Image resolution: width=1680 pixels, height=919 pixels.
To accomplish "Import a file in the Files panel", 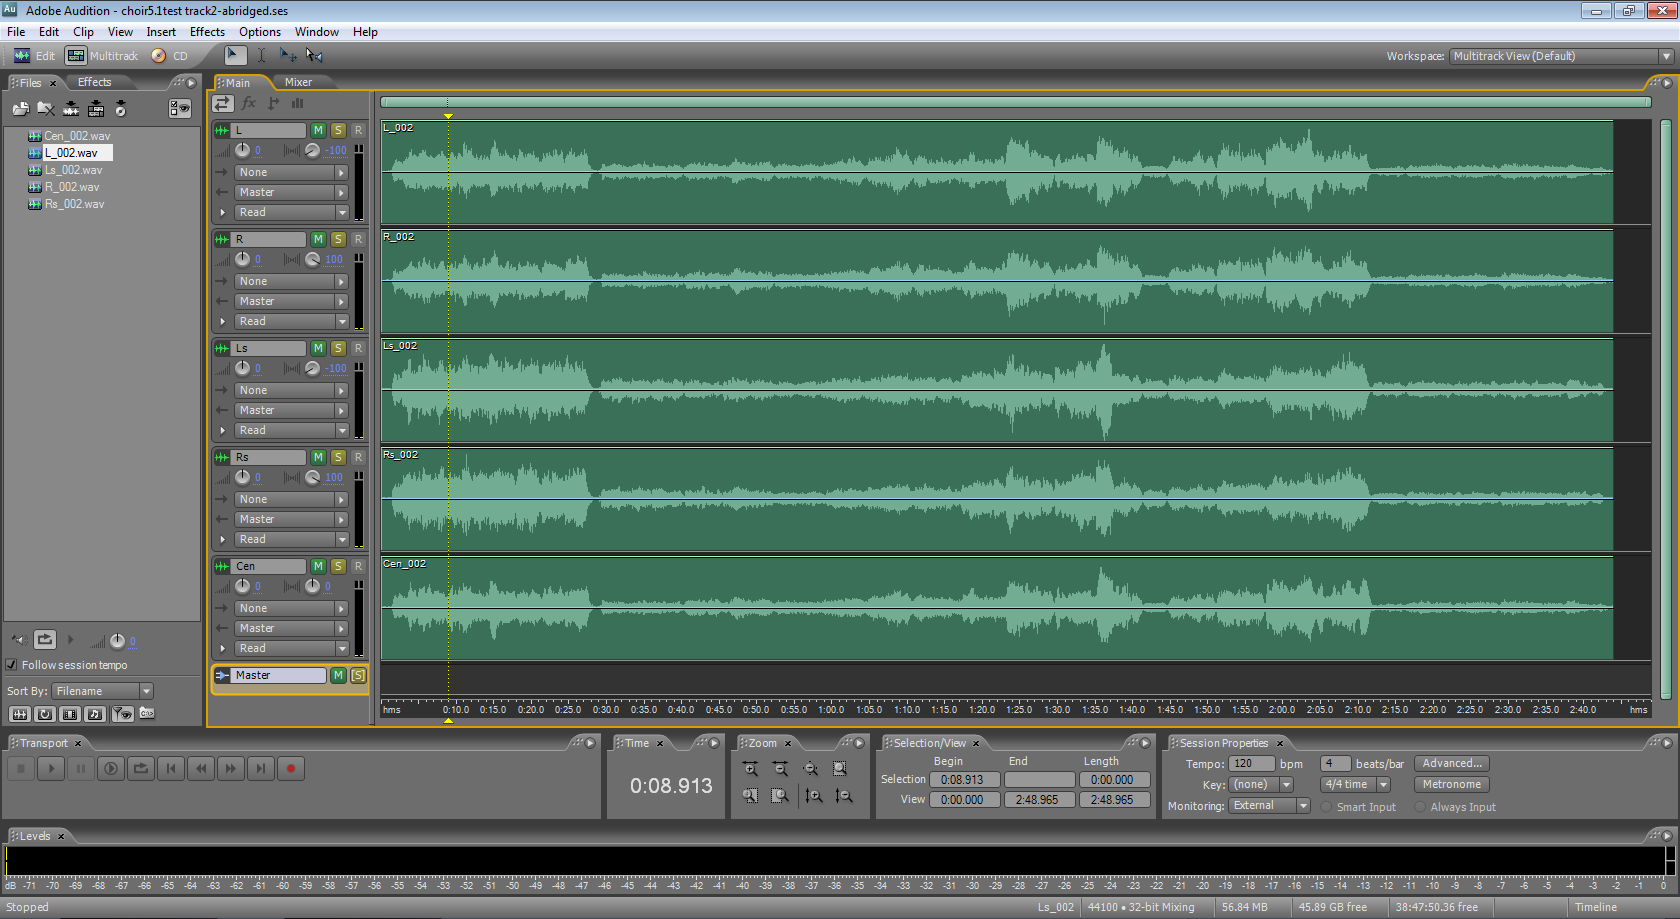I will (20, 108).
